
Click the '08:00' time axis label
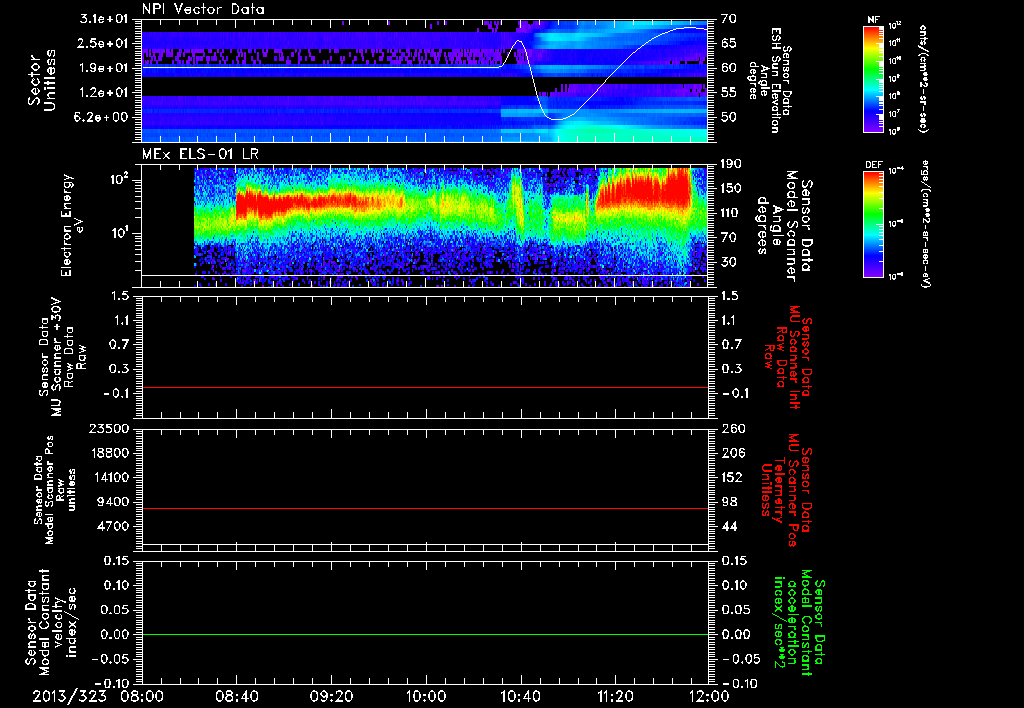[142, 696]
